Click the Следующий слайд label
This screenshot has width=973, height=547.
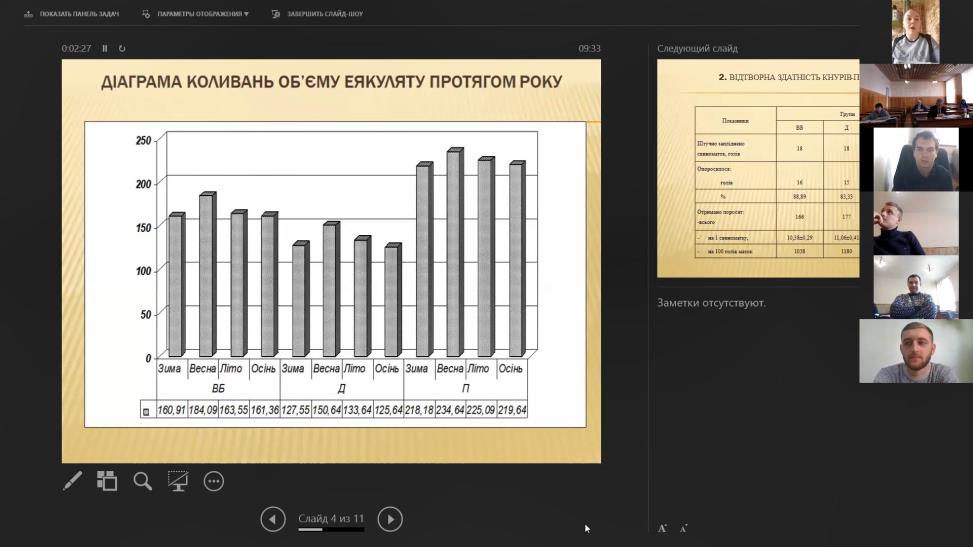pyautogui.click(x=697, y=48)
